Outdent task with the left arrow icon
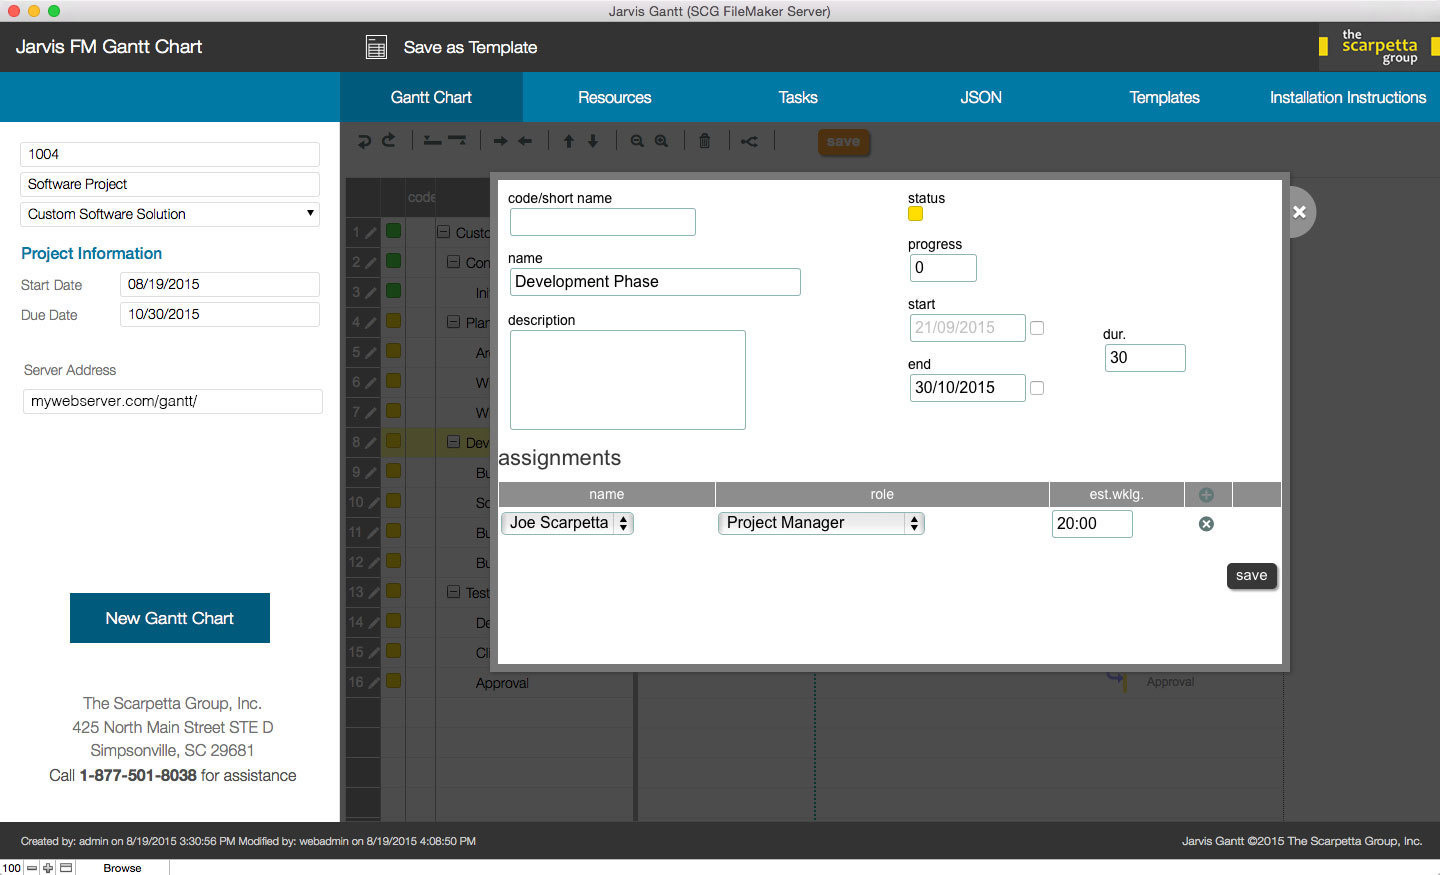This screenshot has width=1440, height=875. 525,141
